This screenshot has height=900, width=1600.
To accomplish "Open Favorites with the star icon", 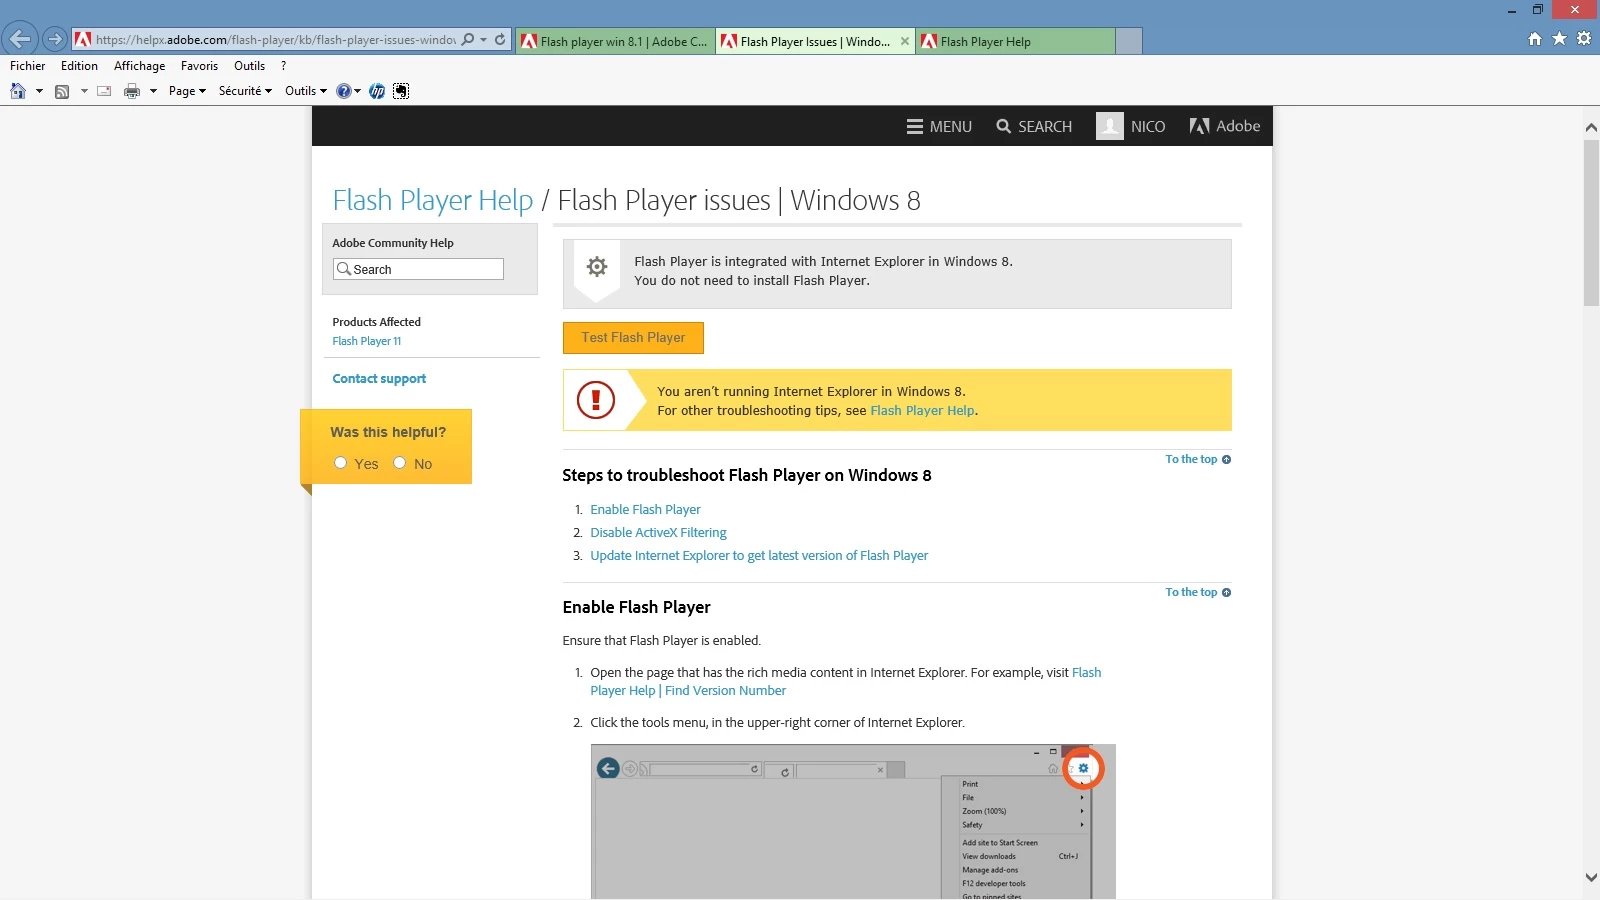I will (1559, 39).
